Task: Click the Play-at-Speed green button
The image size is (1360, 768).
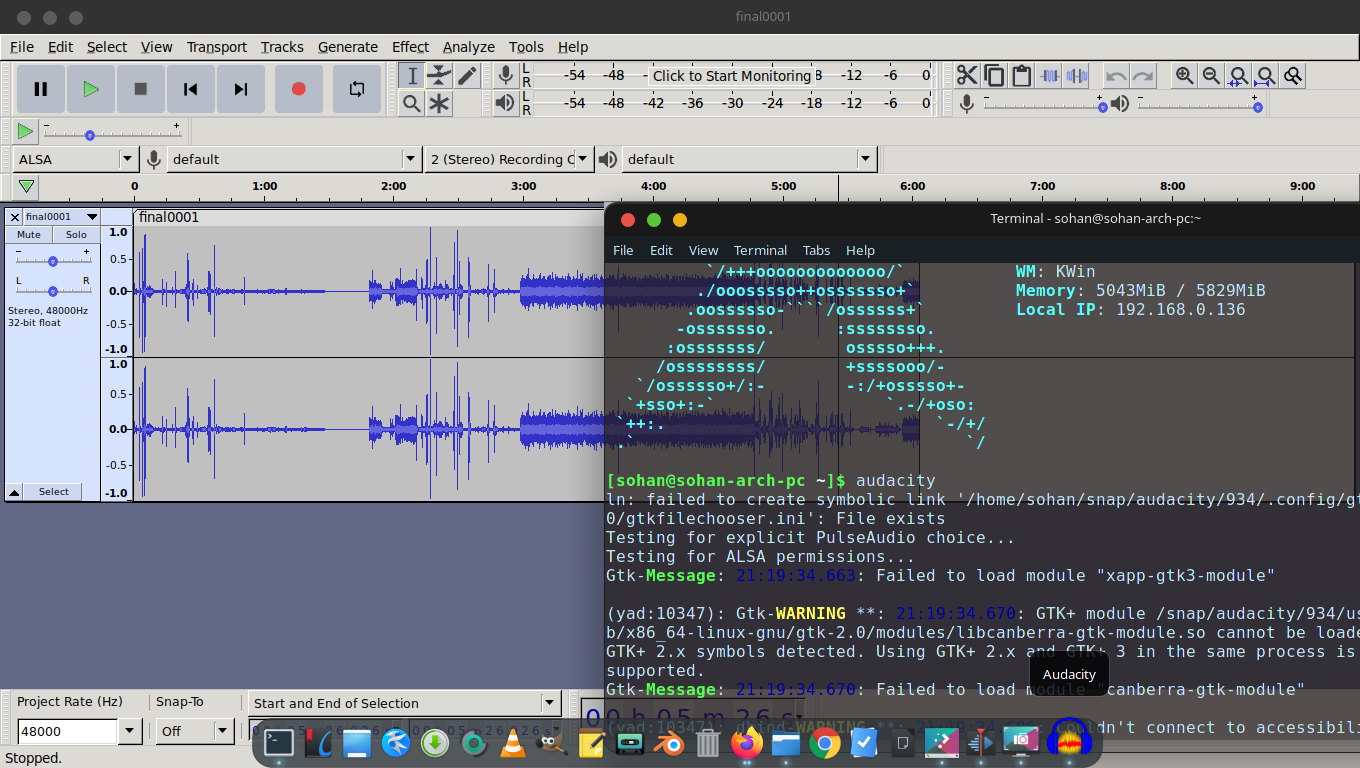Action: [25, 131]
